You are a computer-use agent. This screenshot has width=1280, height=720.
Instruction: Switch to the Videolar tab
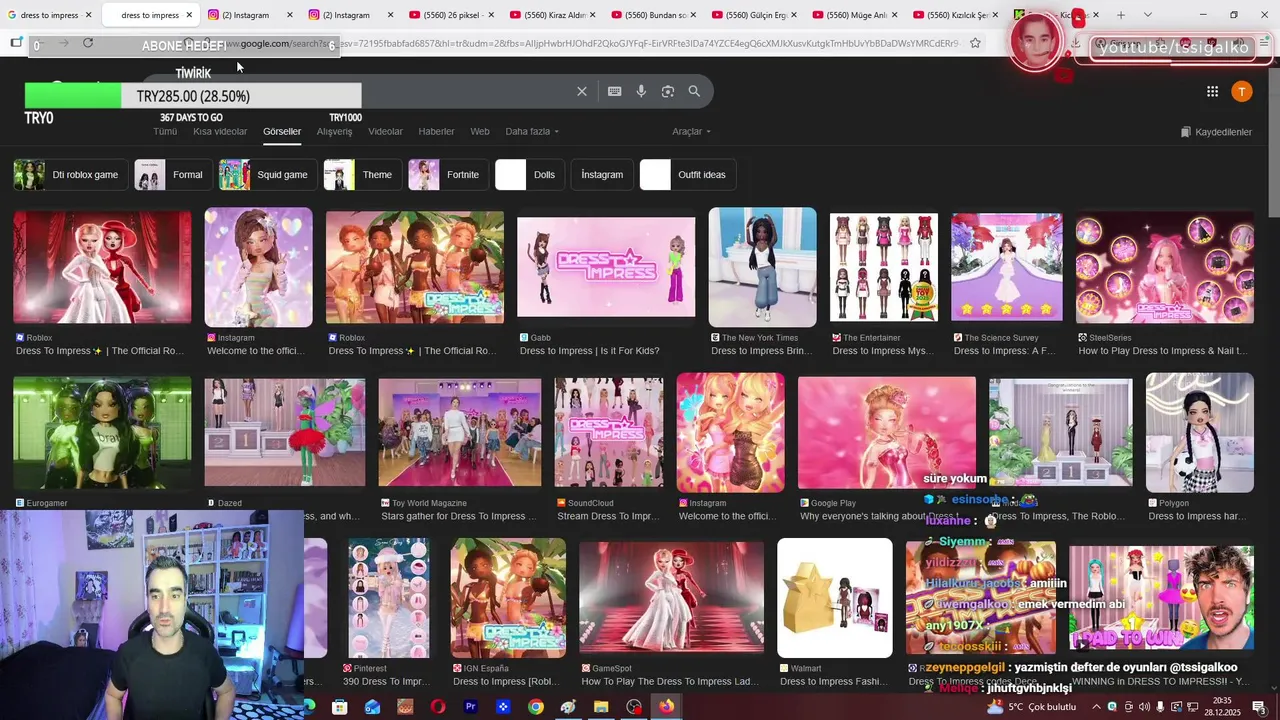[385, 131]
